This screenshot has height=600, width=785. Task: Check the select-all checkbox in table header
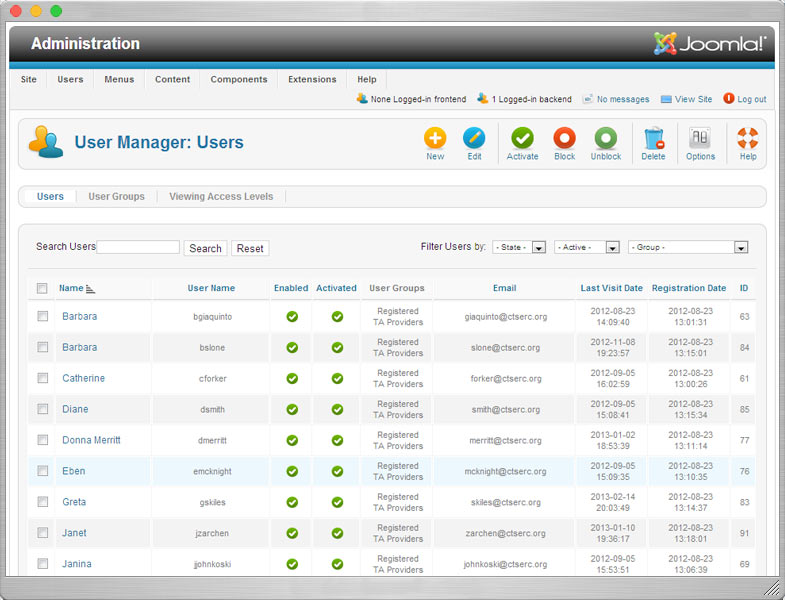(x=43, y=289)
